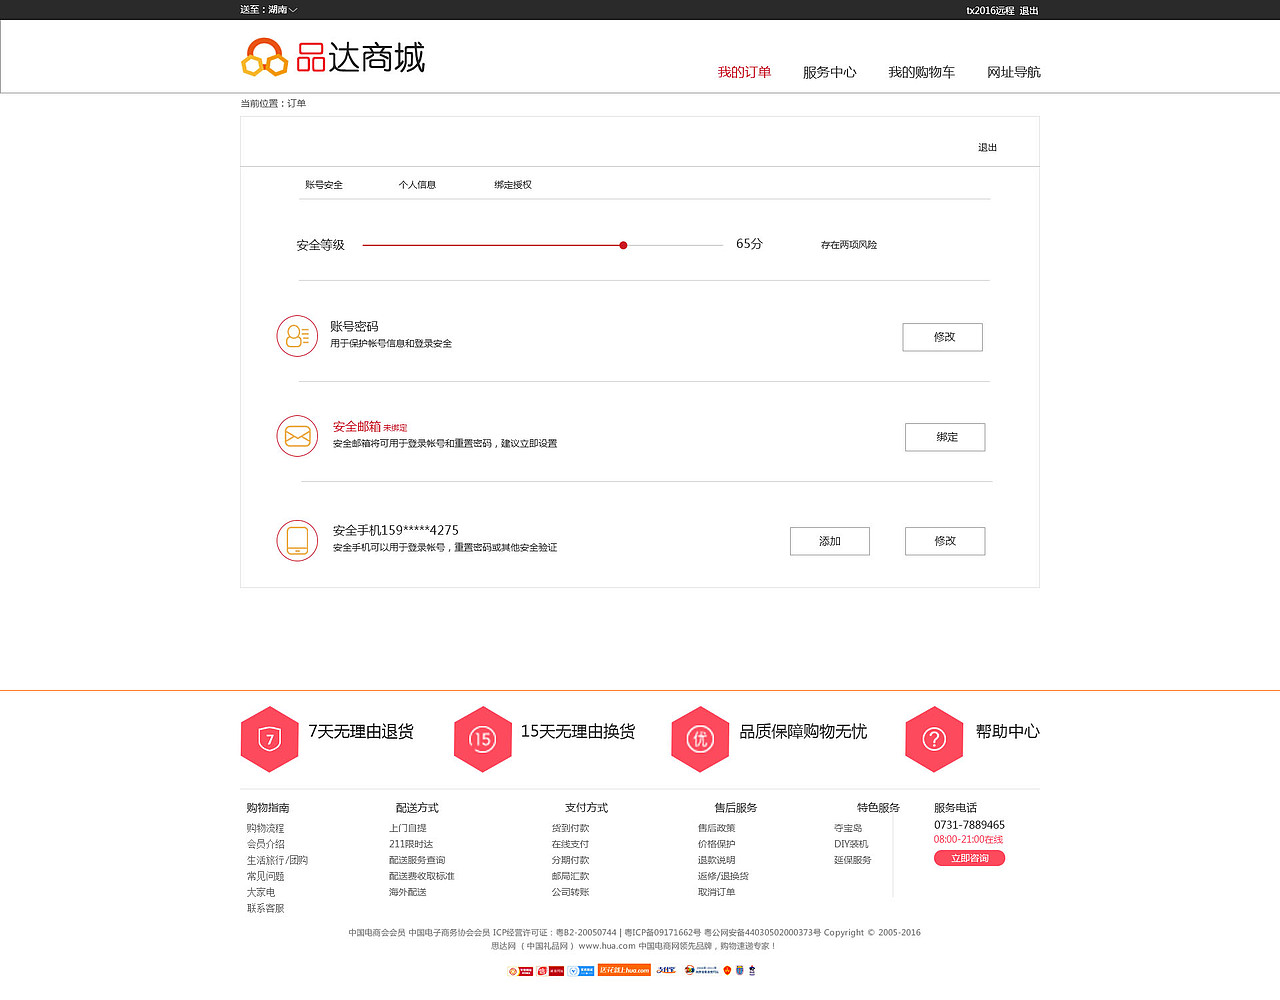Screen dimensions: 1280x1000
Task: Click the security email envelope icon
Action: tap(297, 436)
